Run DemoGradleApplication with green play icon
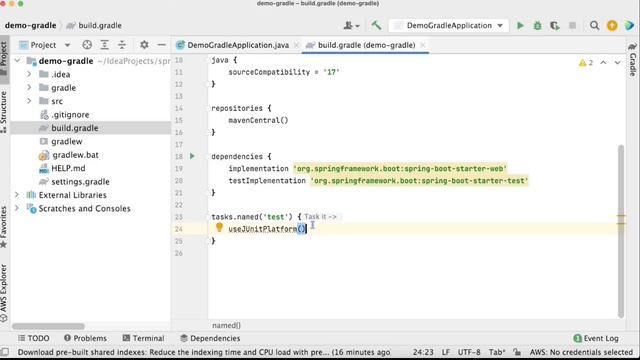 (x=520, y=25)
